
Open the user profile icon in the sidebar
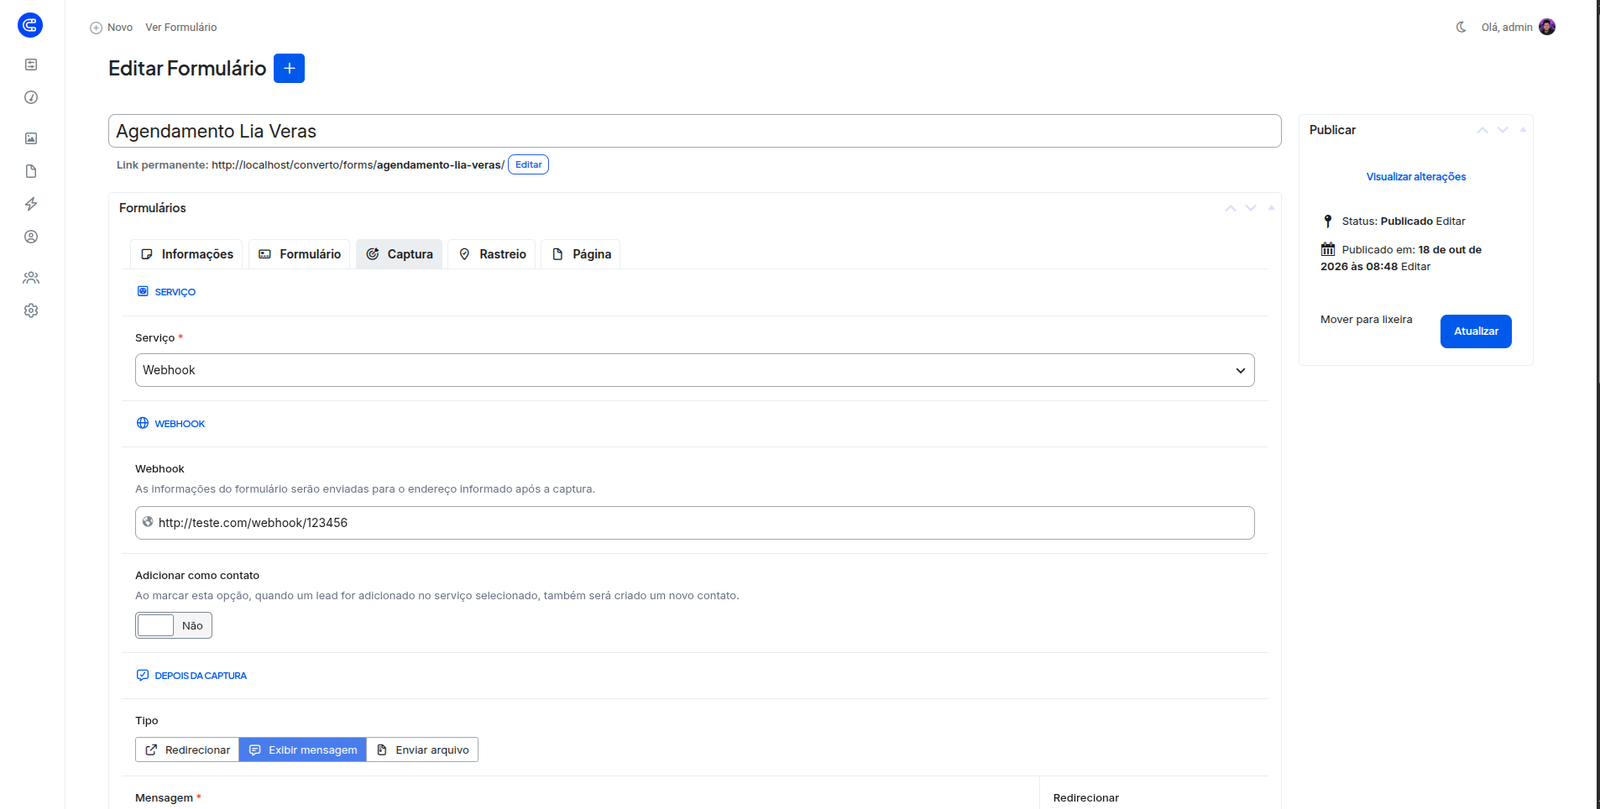tap(31, 237)
